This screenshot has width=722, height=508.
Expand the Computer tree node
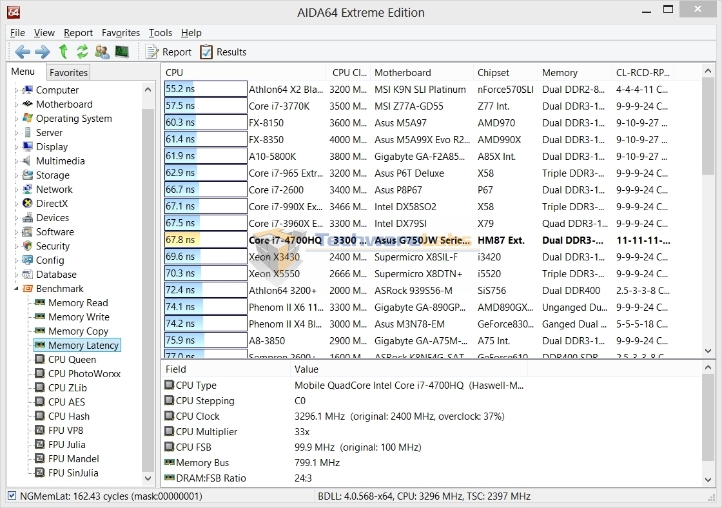click(16, 90)
